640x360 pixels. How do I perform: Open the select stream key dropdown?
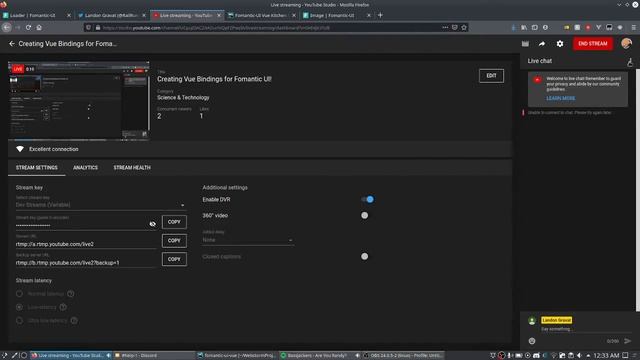[x=101, y=204]
